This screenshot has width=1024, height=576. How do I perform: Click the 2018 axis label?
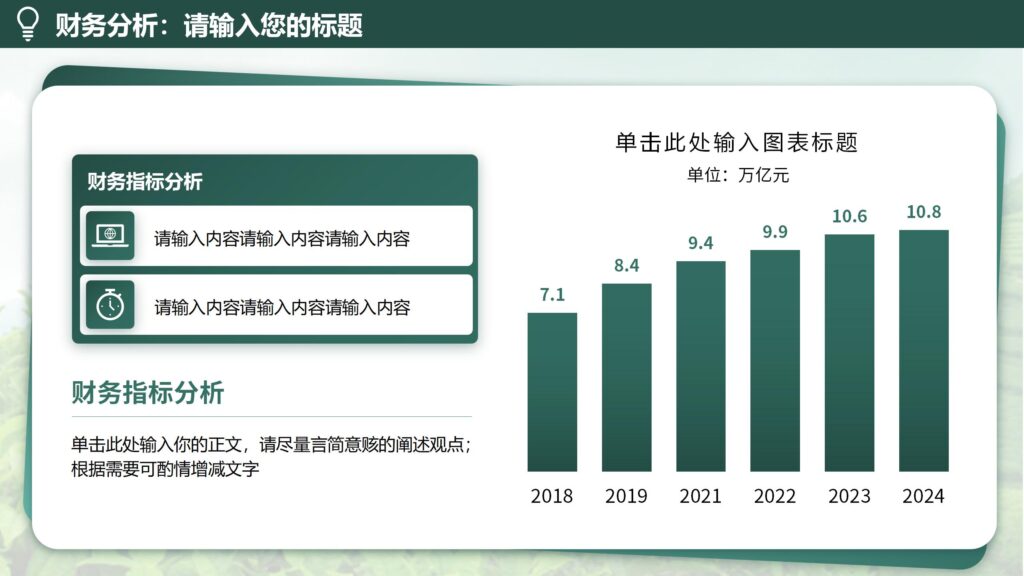[551, 495]
